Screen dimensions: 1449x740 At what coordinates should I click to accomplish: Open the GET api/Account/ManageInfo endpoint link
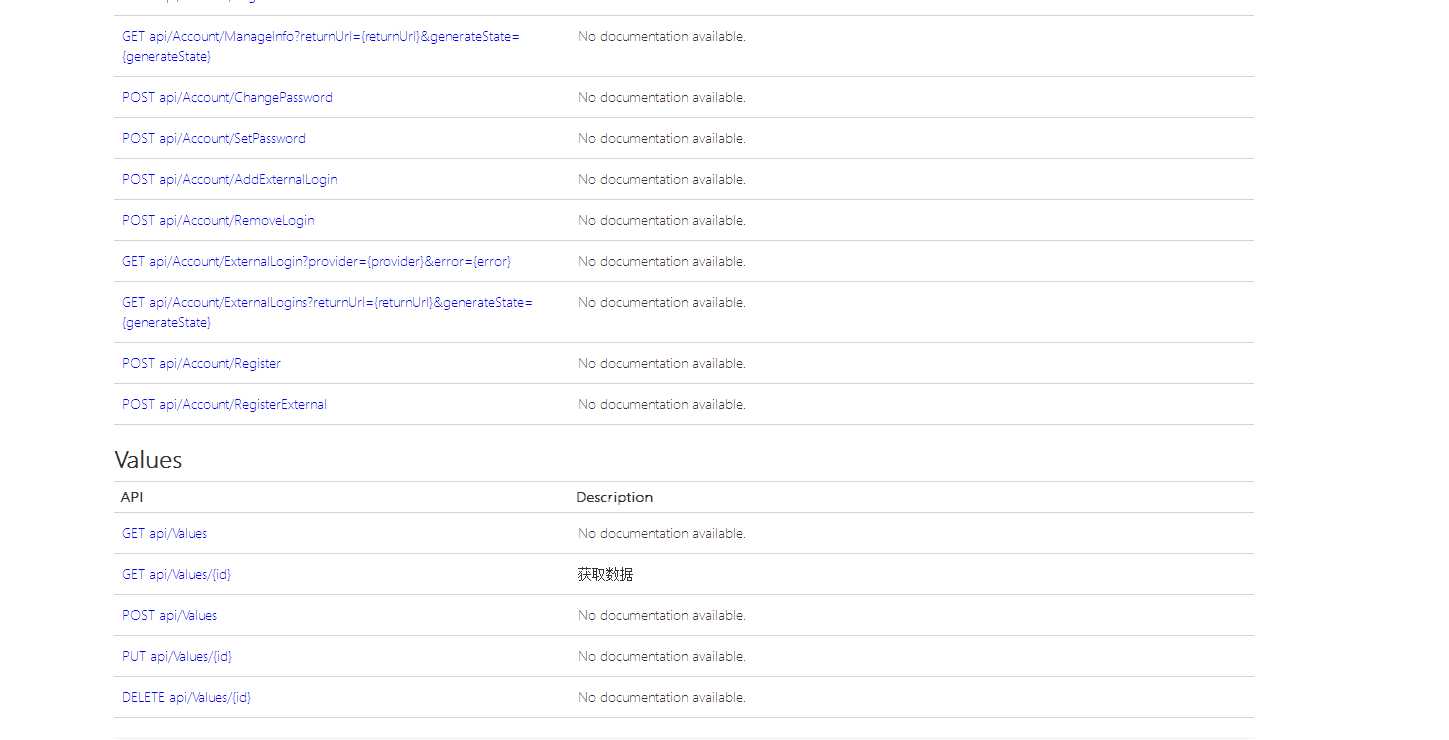pyautogui.click(x=321, y=46)
